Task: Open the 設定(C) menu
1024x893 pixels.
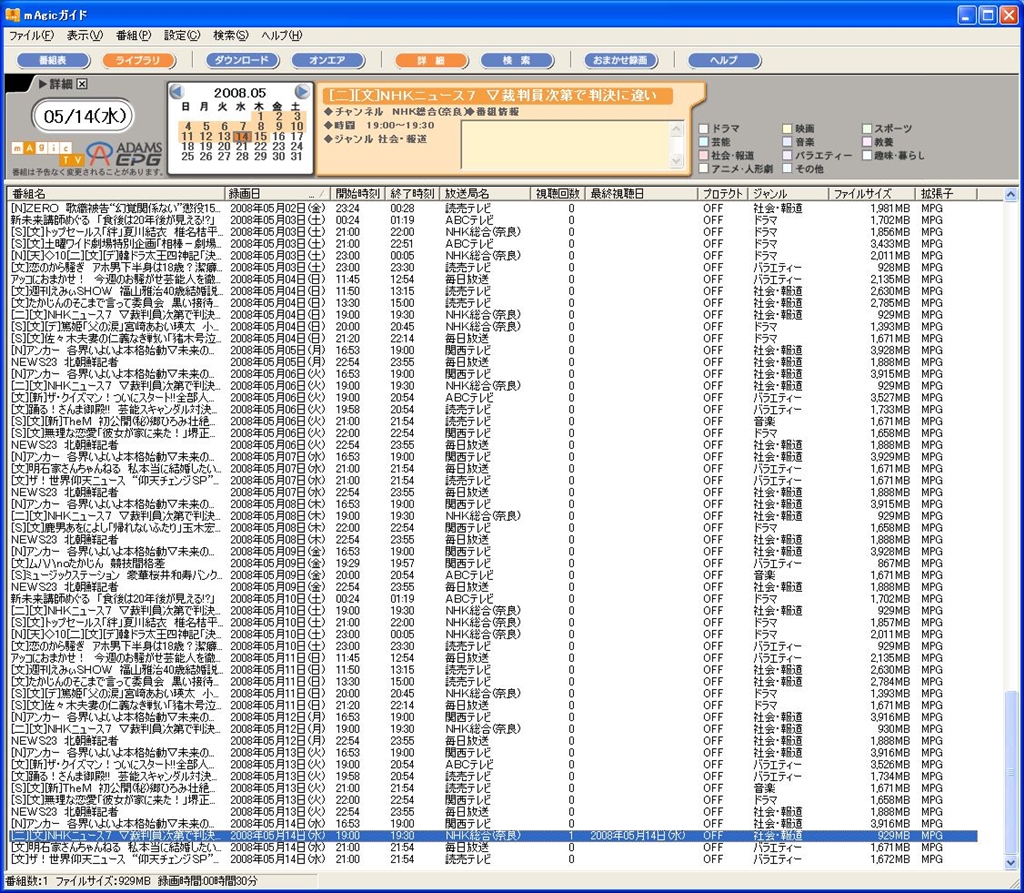Action: [x=182, y=35]
